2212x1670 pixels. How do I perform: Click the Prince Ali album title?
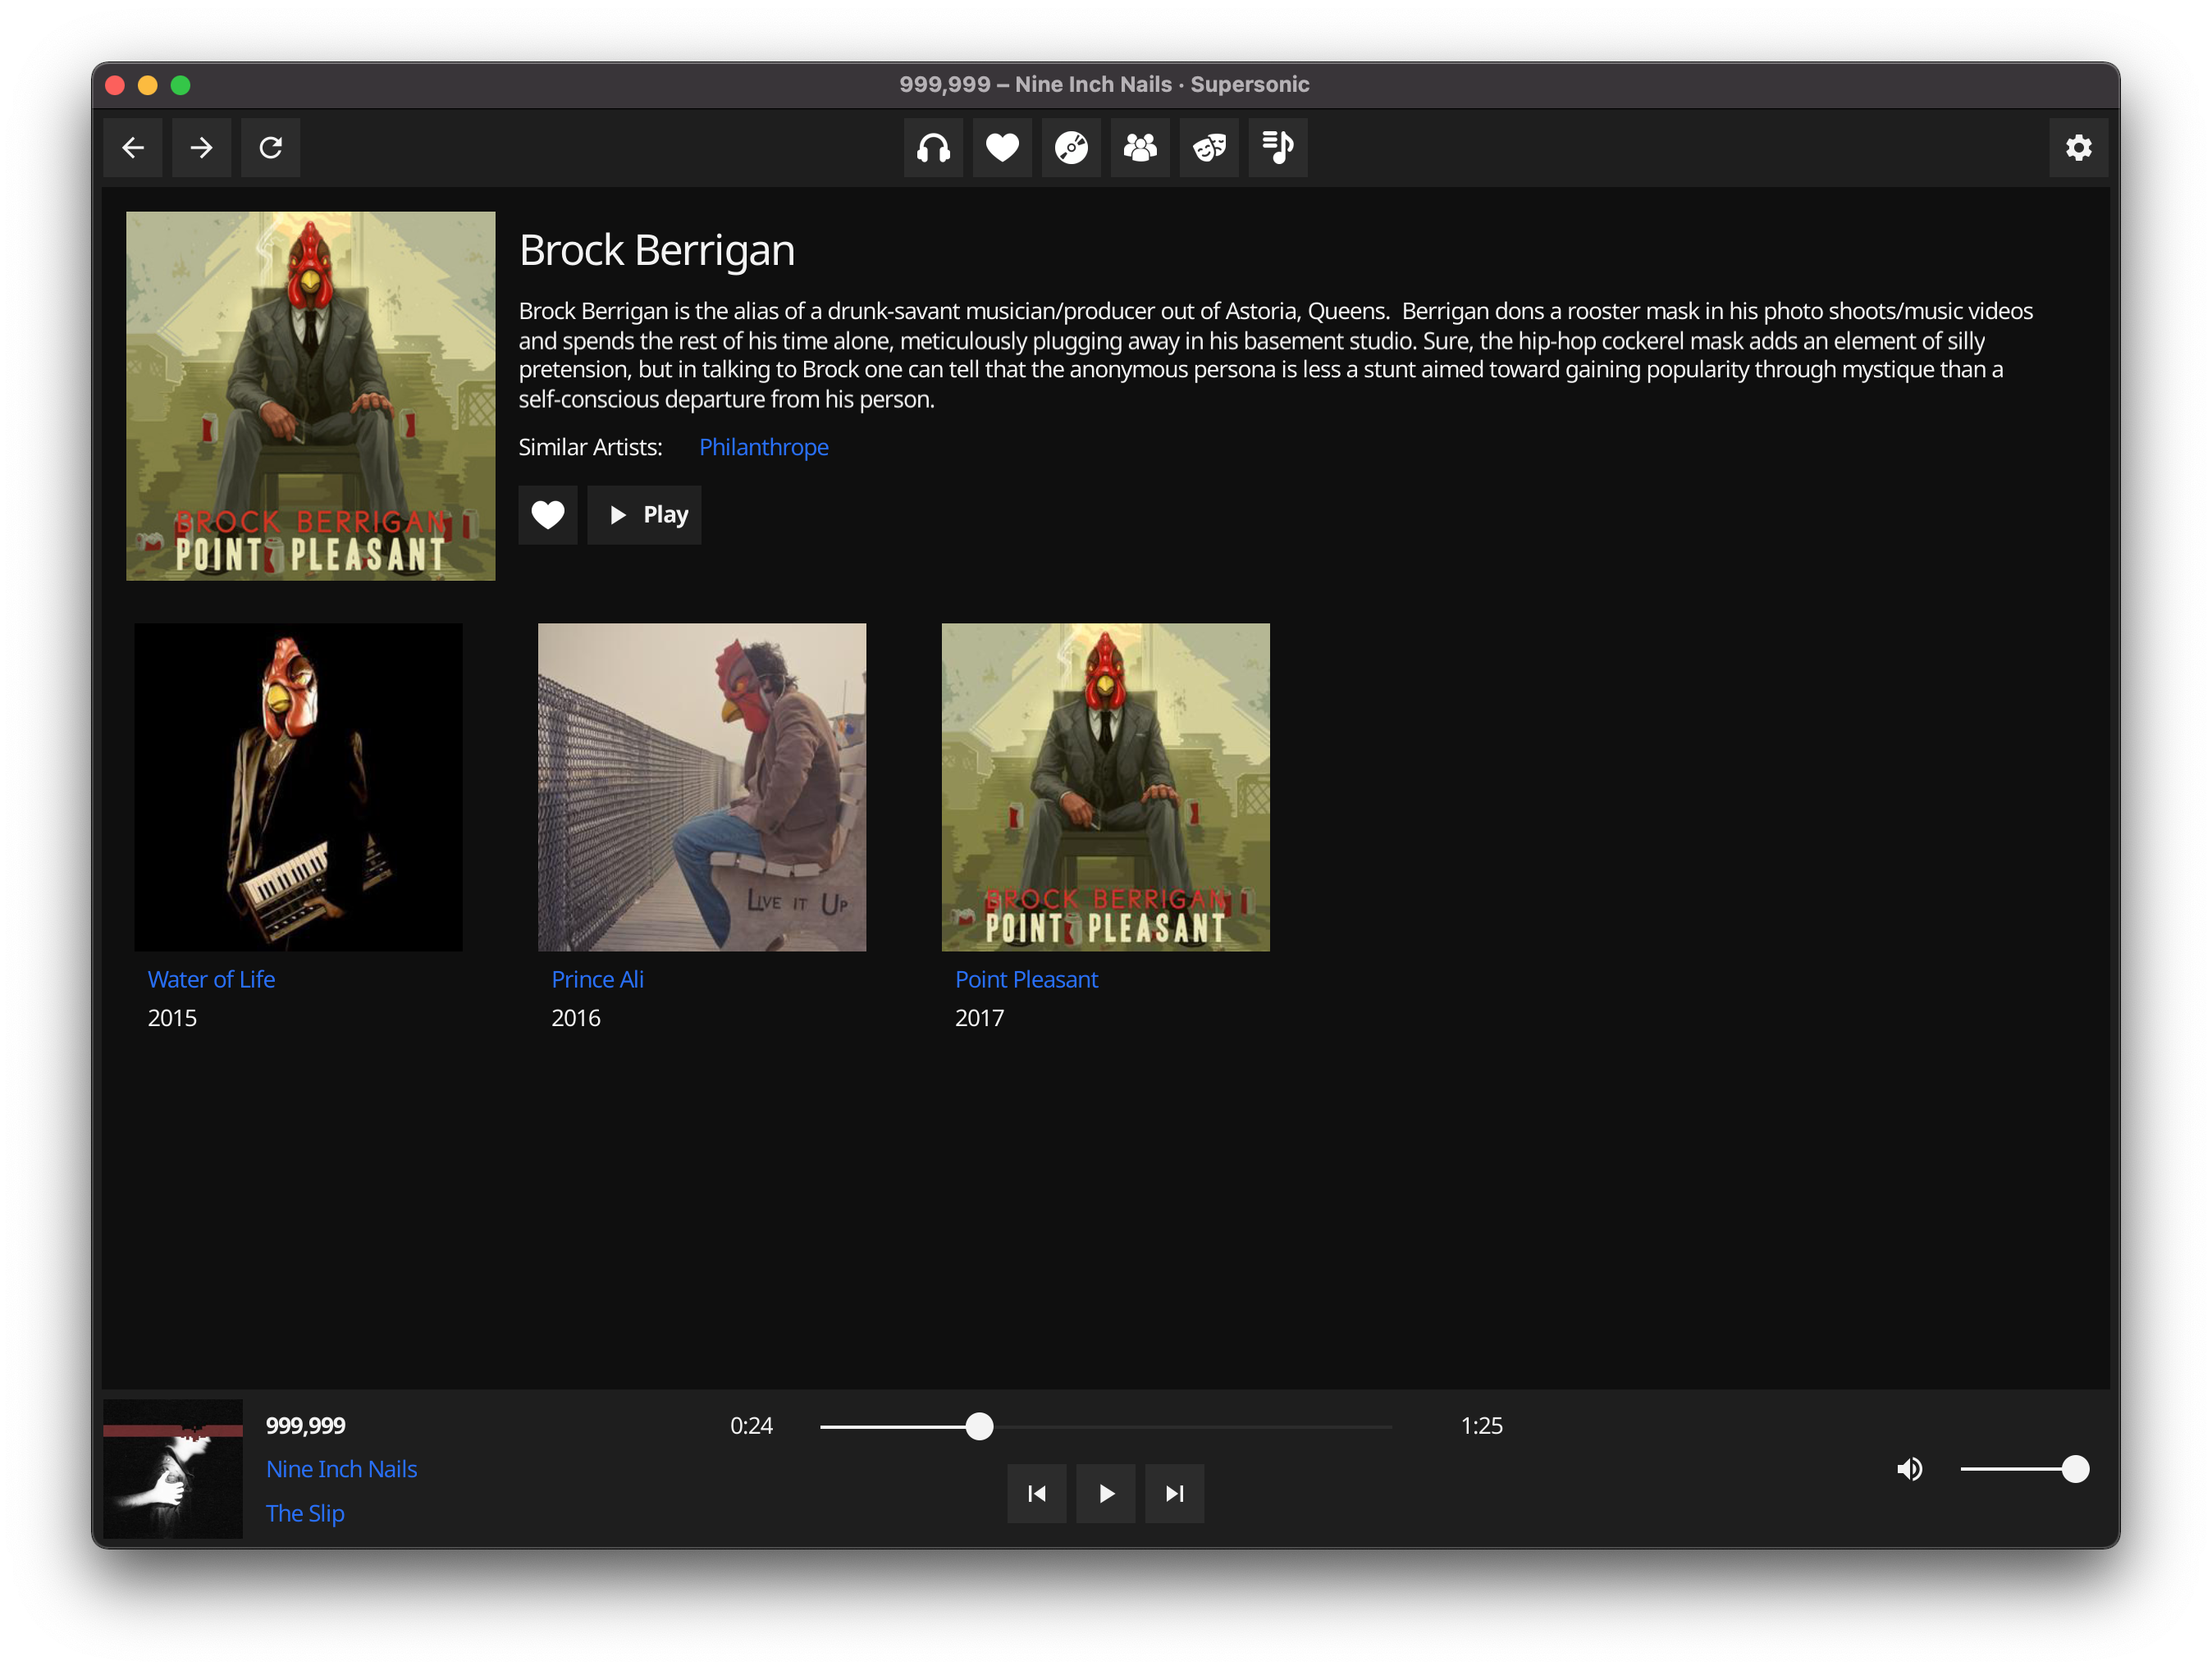pyautogui.click(x=597, y=979)
